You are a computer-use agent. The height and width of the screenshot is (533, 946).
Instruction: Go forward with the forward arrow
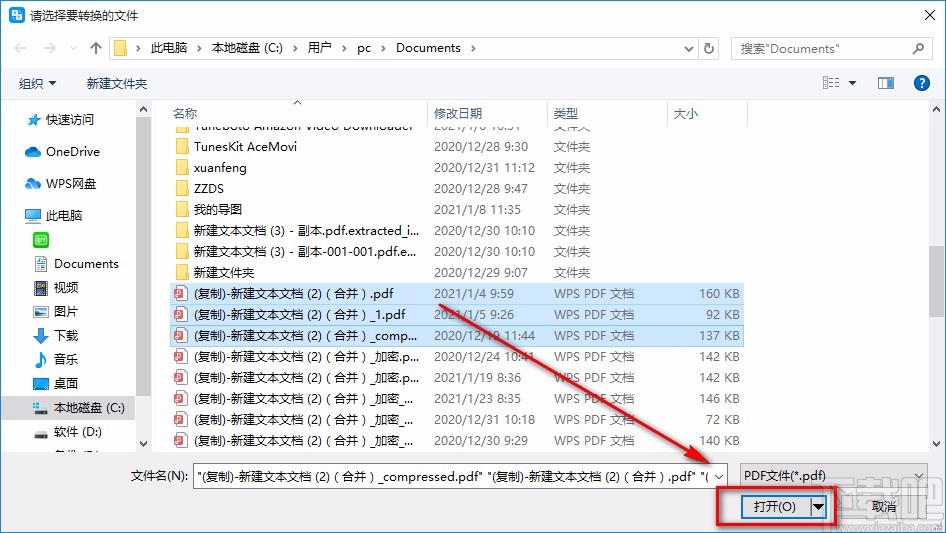coord(49,48)
